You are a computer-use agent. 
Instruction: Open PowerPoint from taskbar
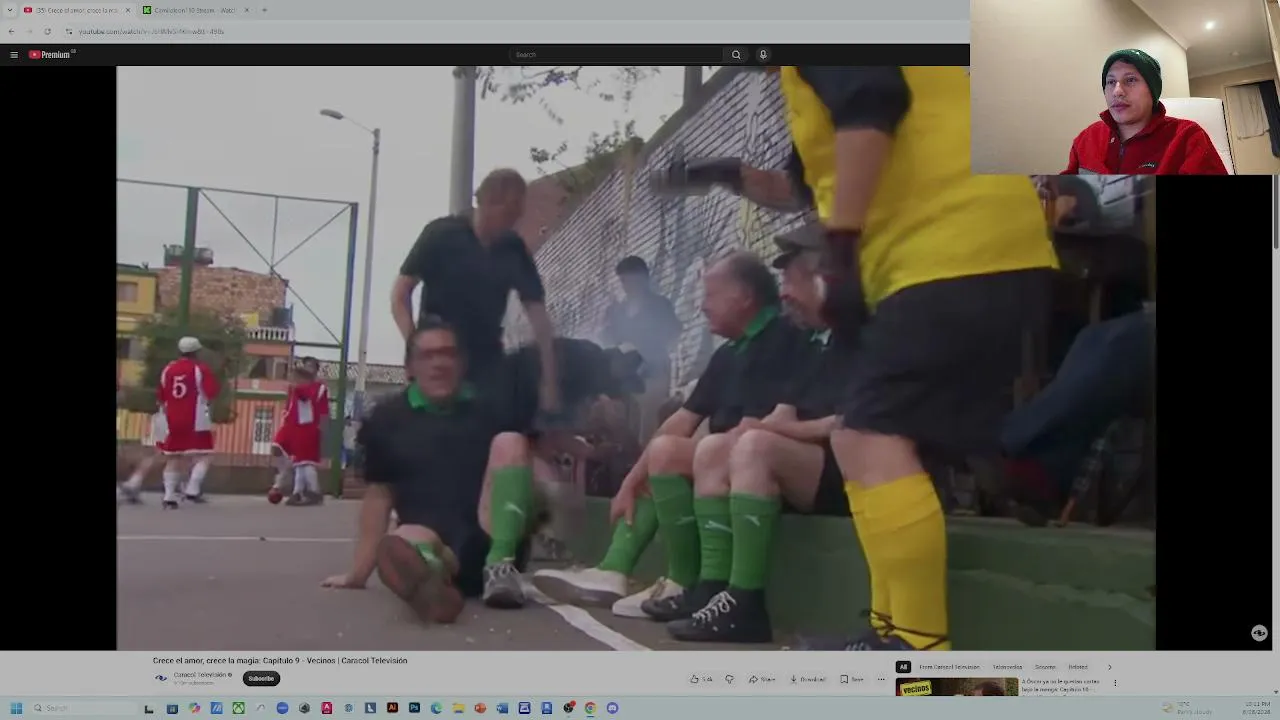(x=480, y=708)
